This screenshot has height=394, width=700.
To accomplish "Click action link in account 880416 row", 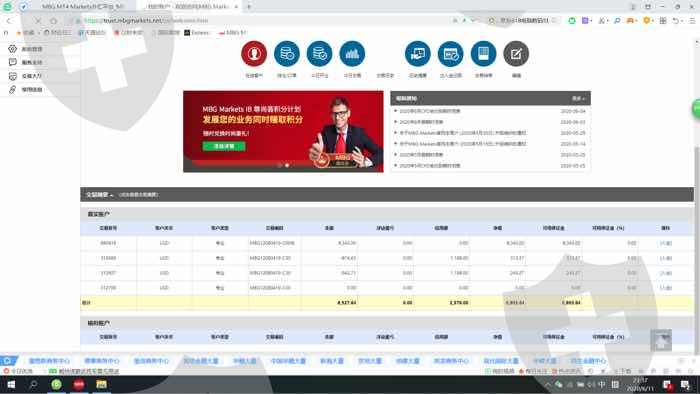I will click(666, 243).
